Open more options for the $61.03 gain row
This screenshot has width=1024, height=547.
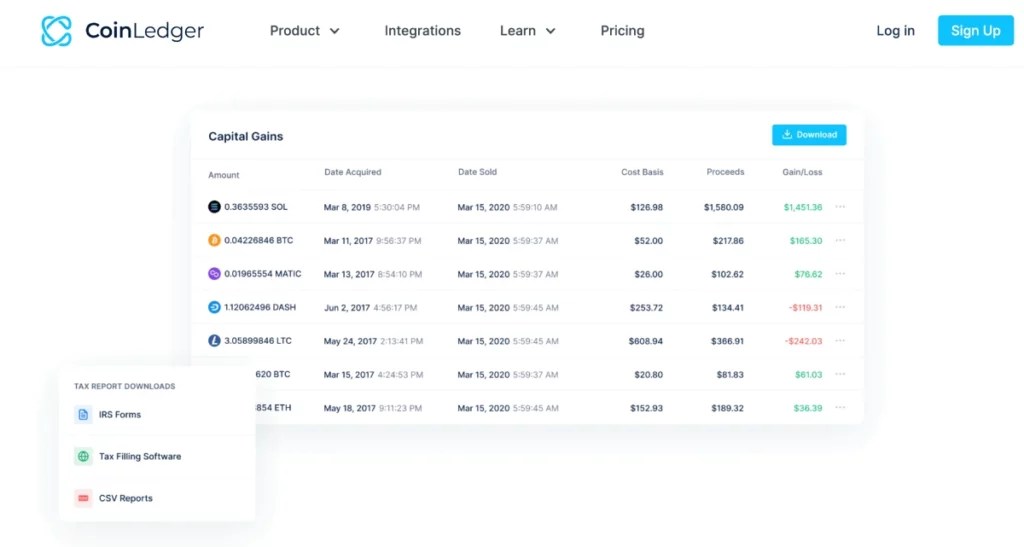coord(840,374)
